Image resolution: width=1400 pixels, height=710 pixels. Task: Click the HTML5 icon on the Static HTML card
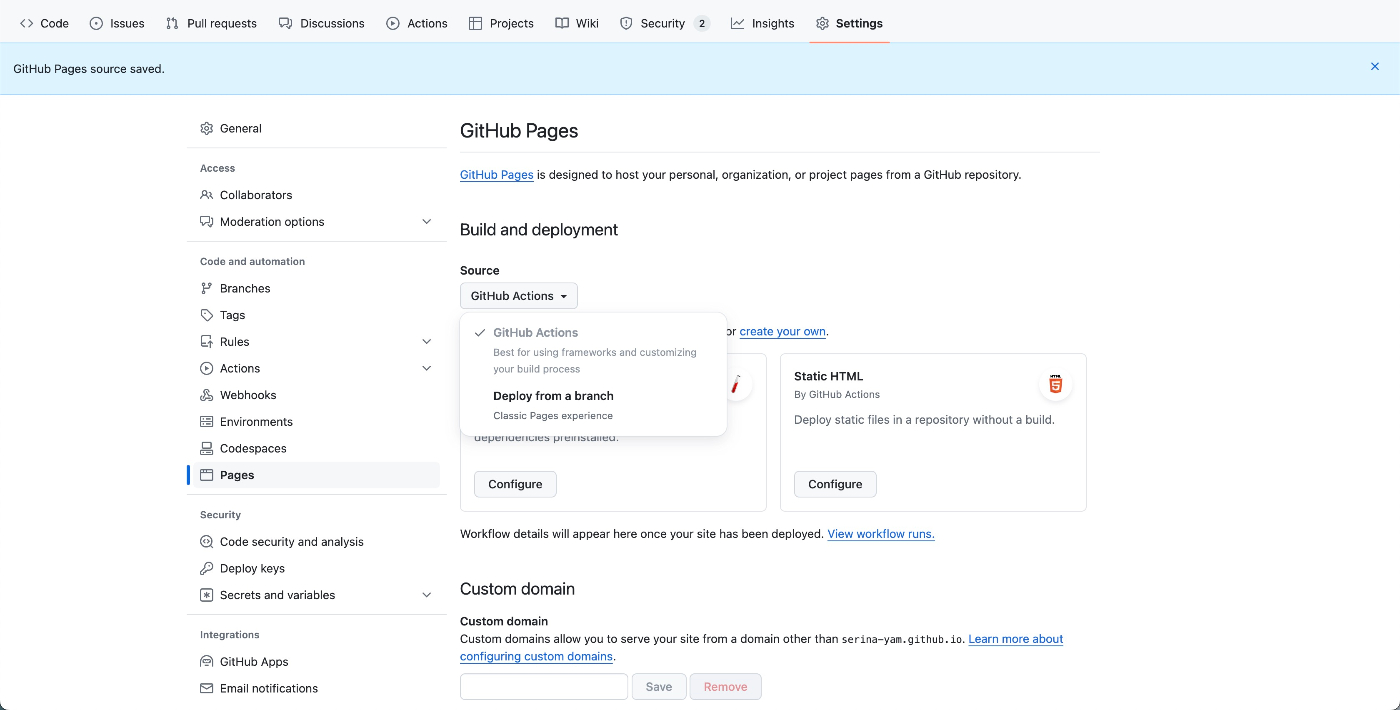[x=1055, y=383]
